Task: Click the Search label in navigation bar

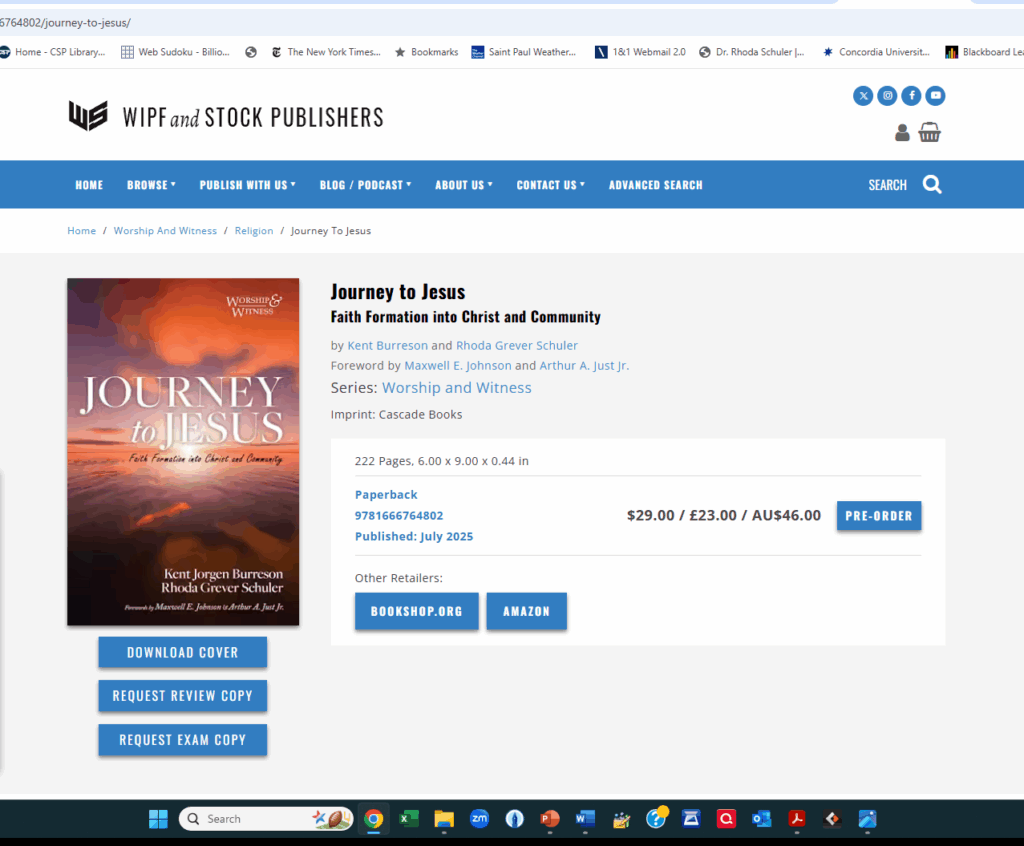Action: (x=888, y=185)
